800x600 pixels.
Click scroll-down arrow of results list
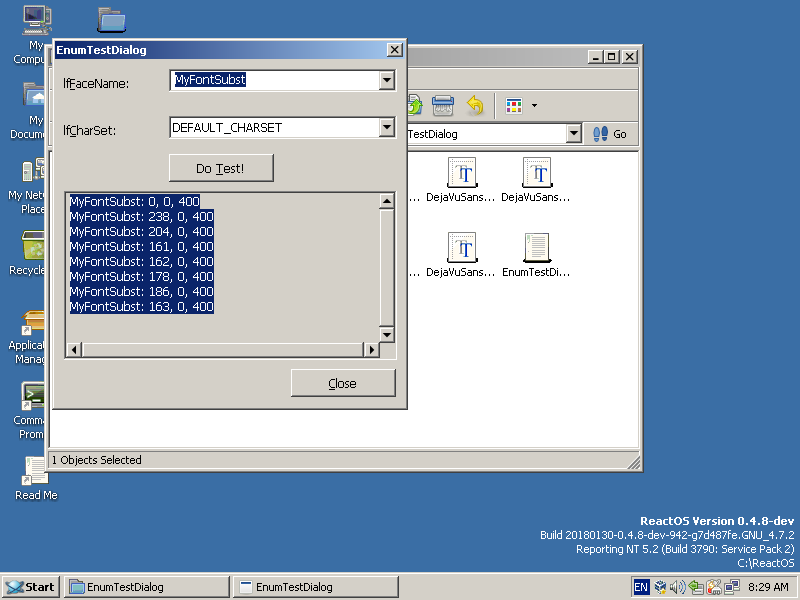(x=387, y=333)
